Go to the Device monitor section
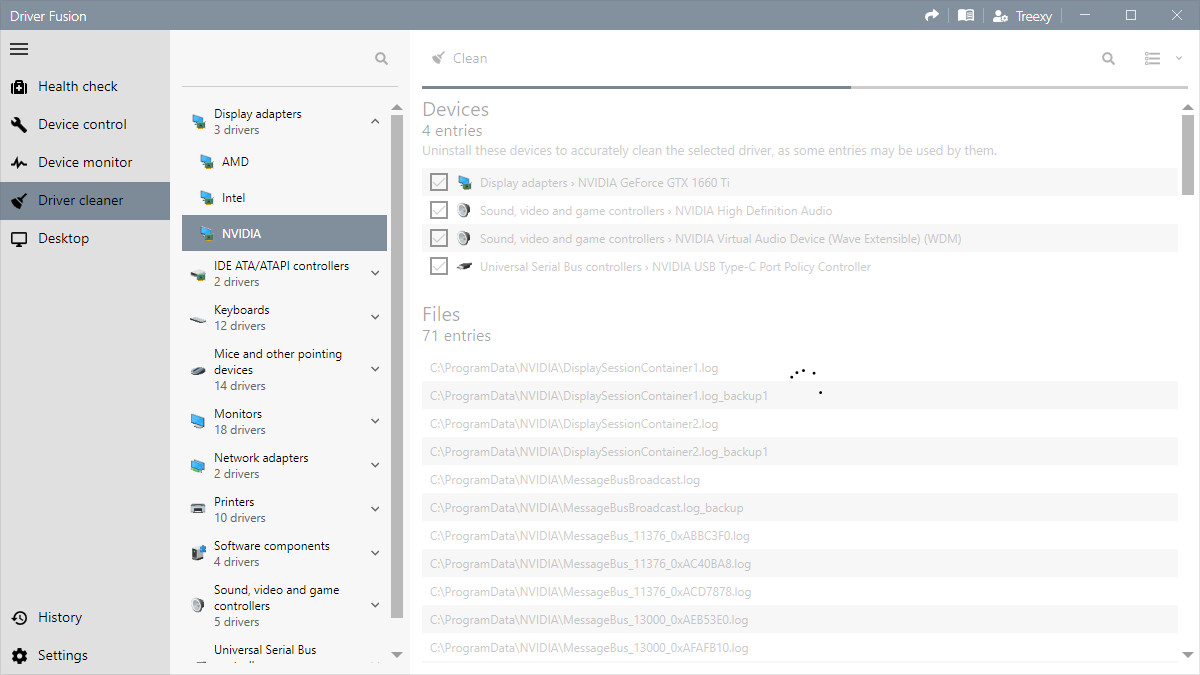The width and height of the screenshot is (1200, 675). [x=84, y=162]
